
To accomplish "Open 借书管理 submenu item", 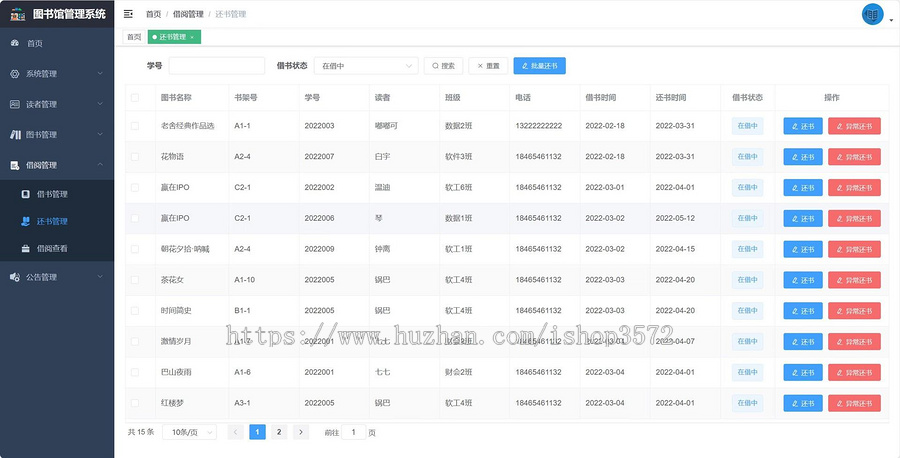I will point(57,194).
